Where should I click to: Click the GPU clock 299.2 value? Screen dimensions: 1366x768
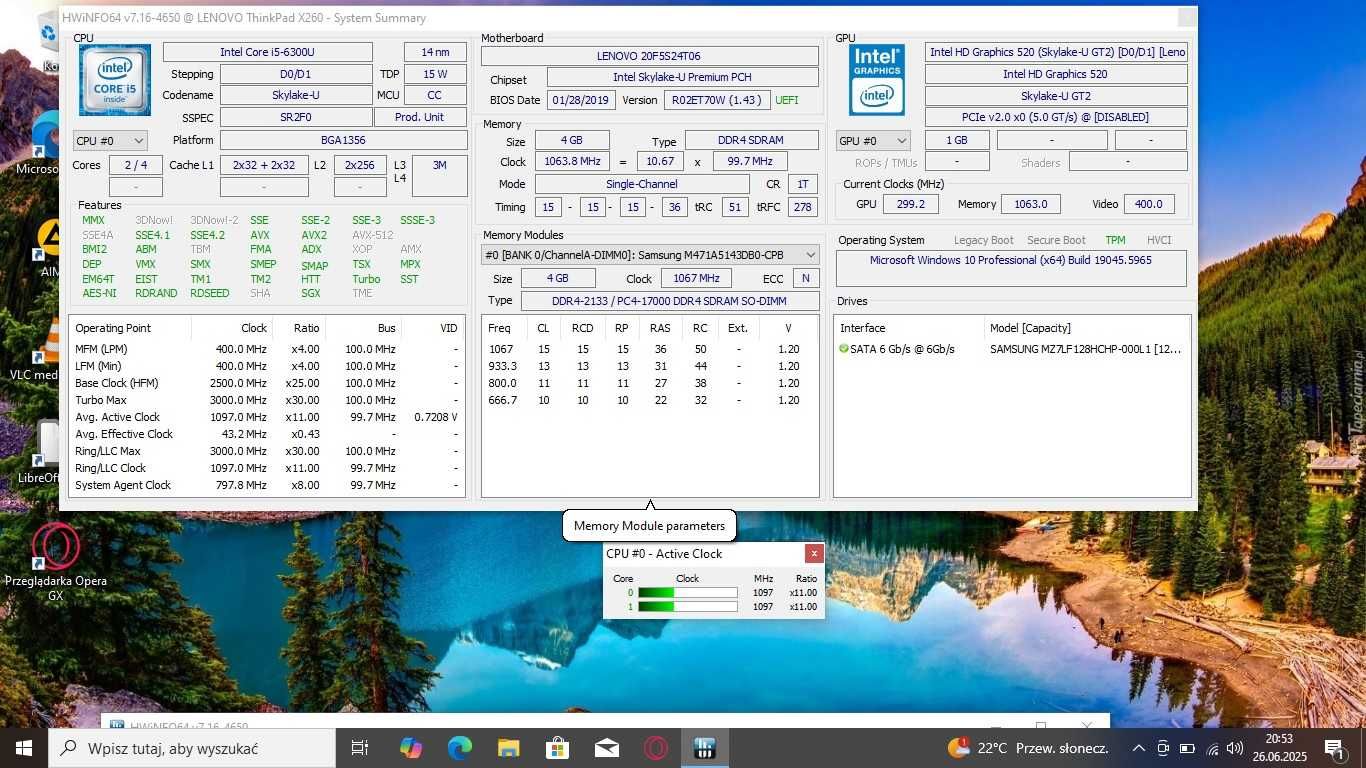click(x=911, y=204)
